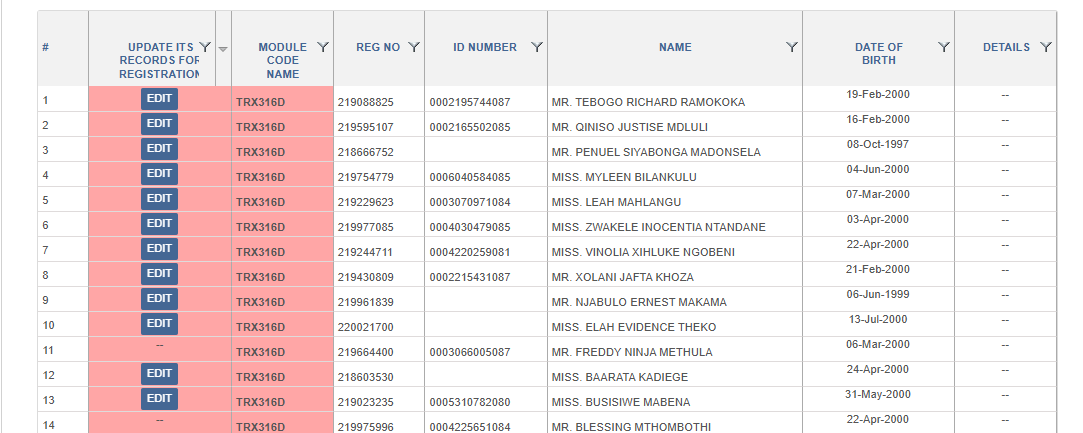Open filter icon on Date of Birth column

[x=943, y=47]
